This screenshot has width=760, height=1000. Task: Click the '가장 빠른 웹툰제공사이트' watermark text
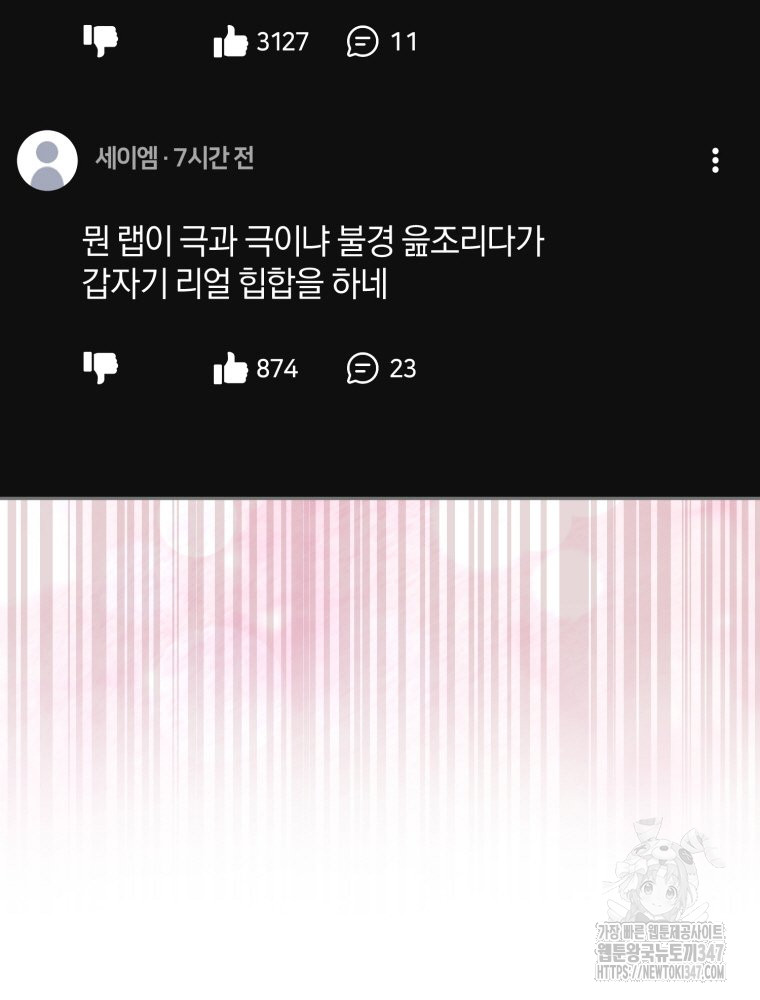pos(661,932)
